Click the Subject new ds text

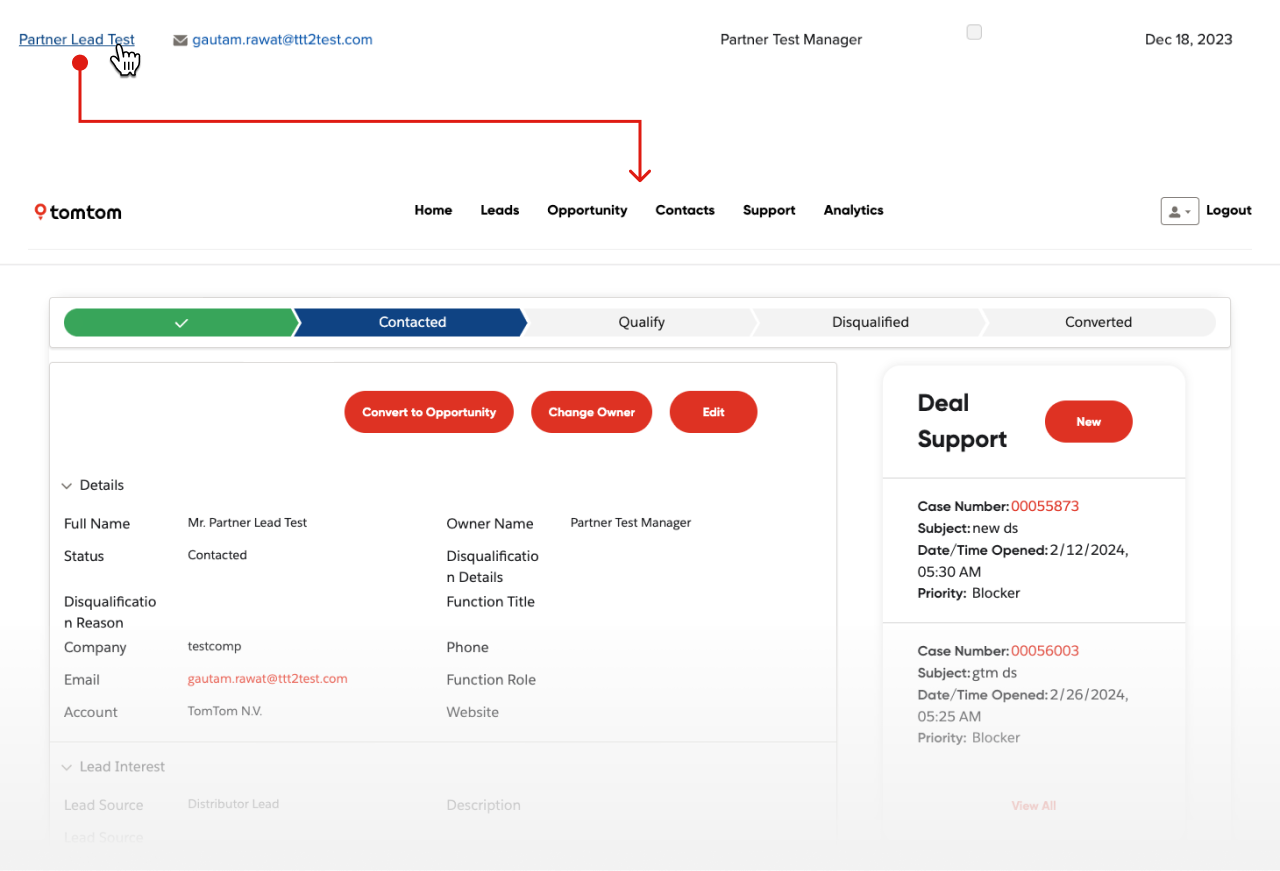coord(995,528)
